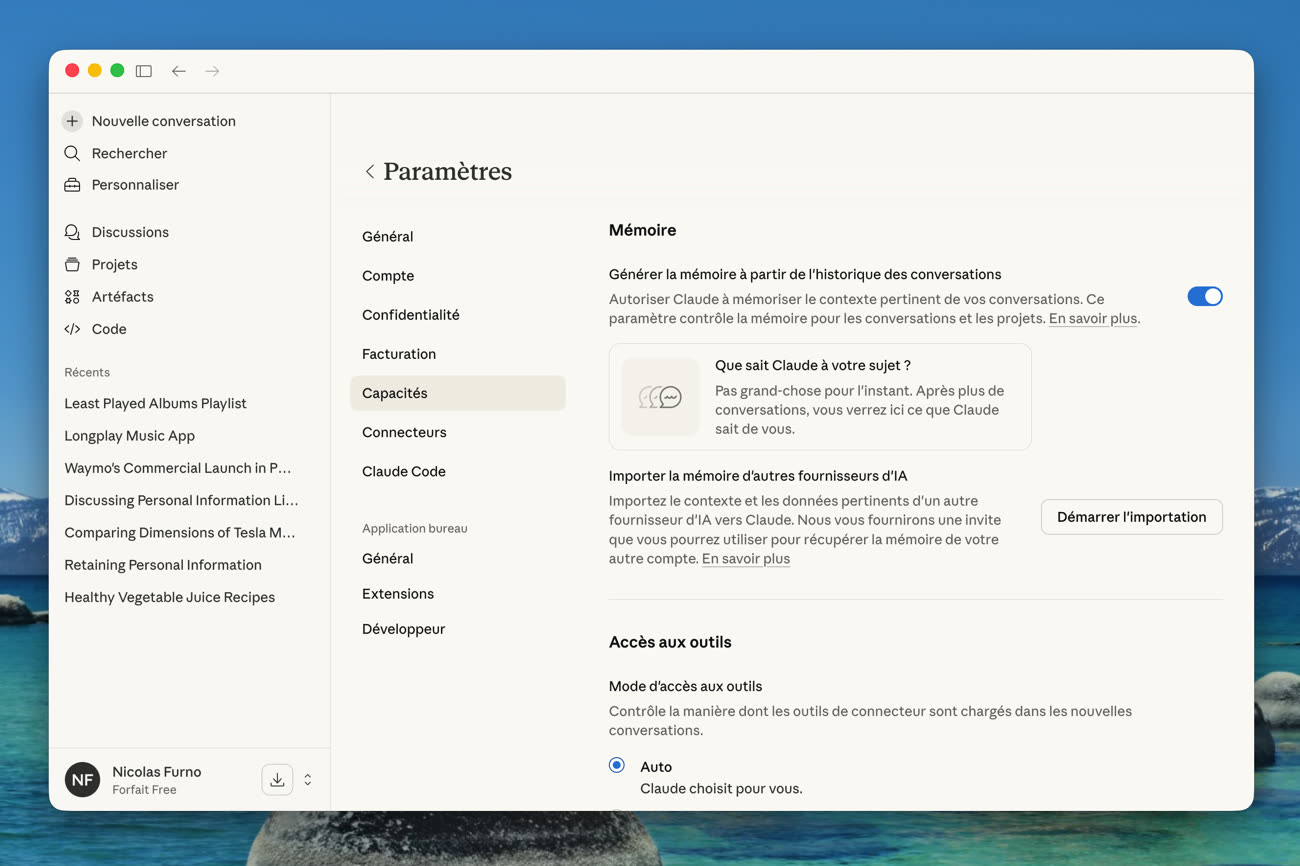The width and height of the screenshot is (1300, 866).
Task: Click the Discussions chat bubble icon
Action: (72, 232)
